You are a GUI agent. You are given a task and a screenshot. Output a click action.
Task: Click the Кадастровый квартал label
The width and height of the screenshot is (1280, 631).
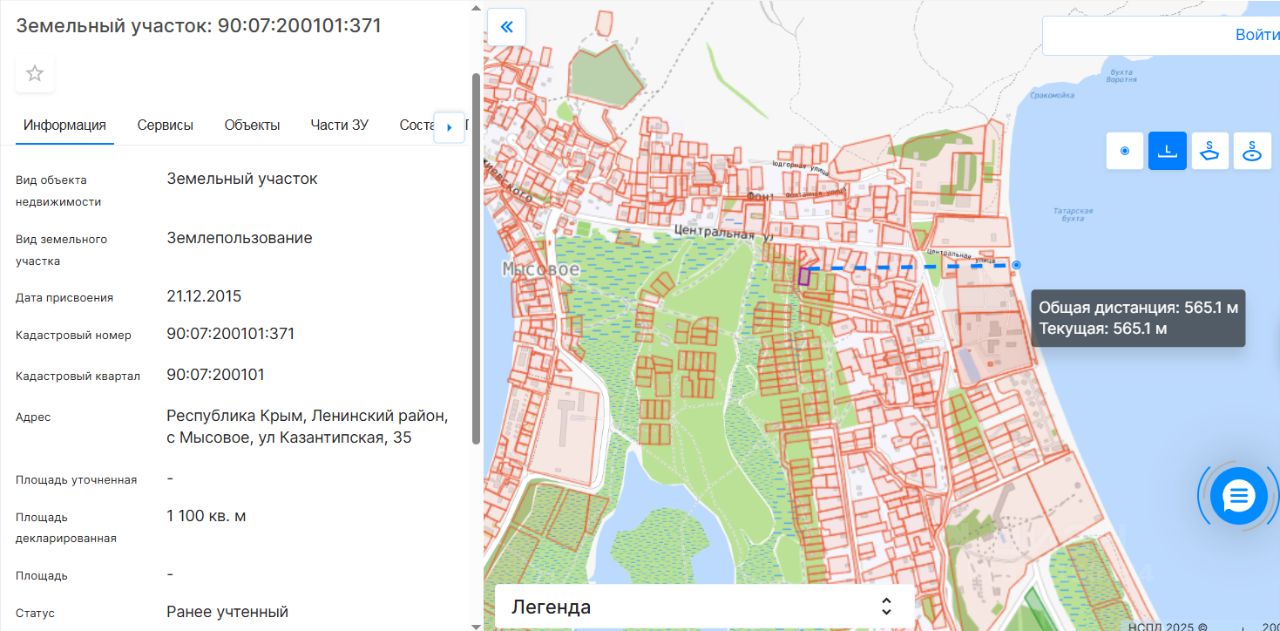point(78,376)
